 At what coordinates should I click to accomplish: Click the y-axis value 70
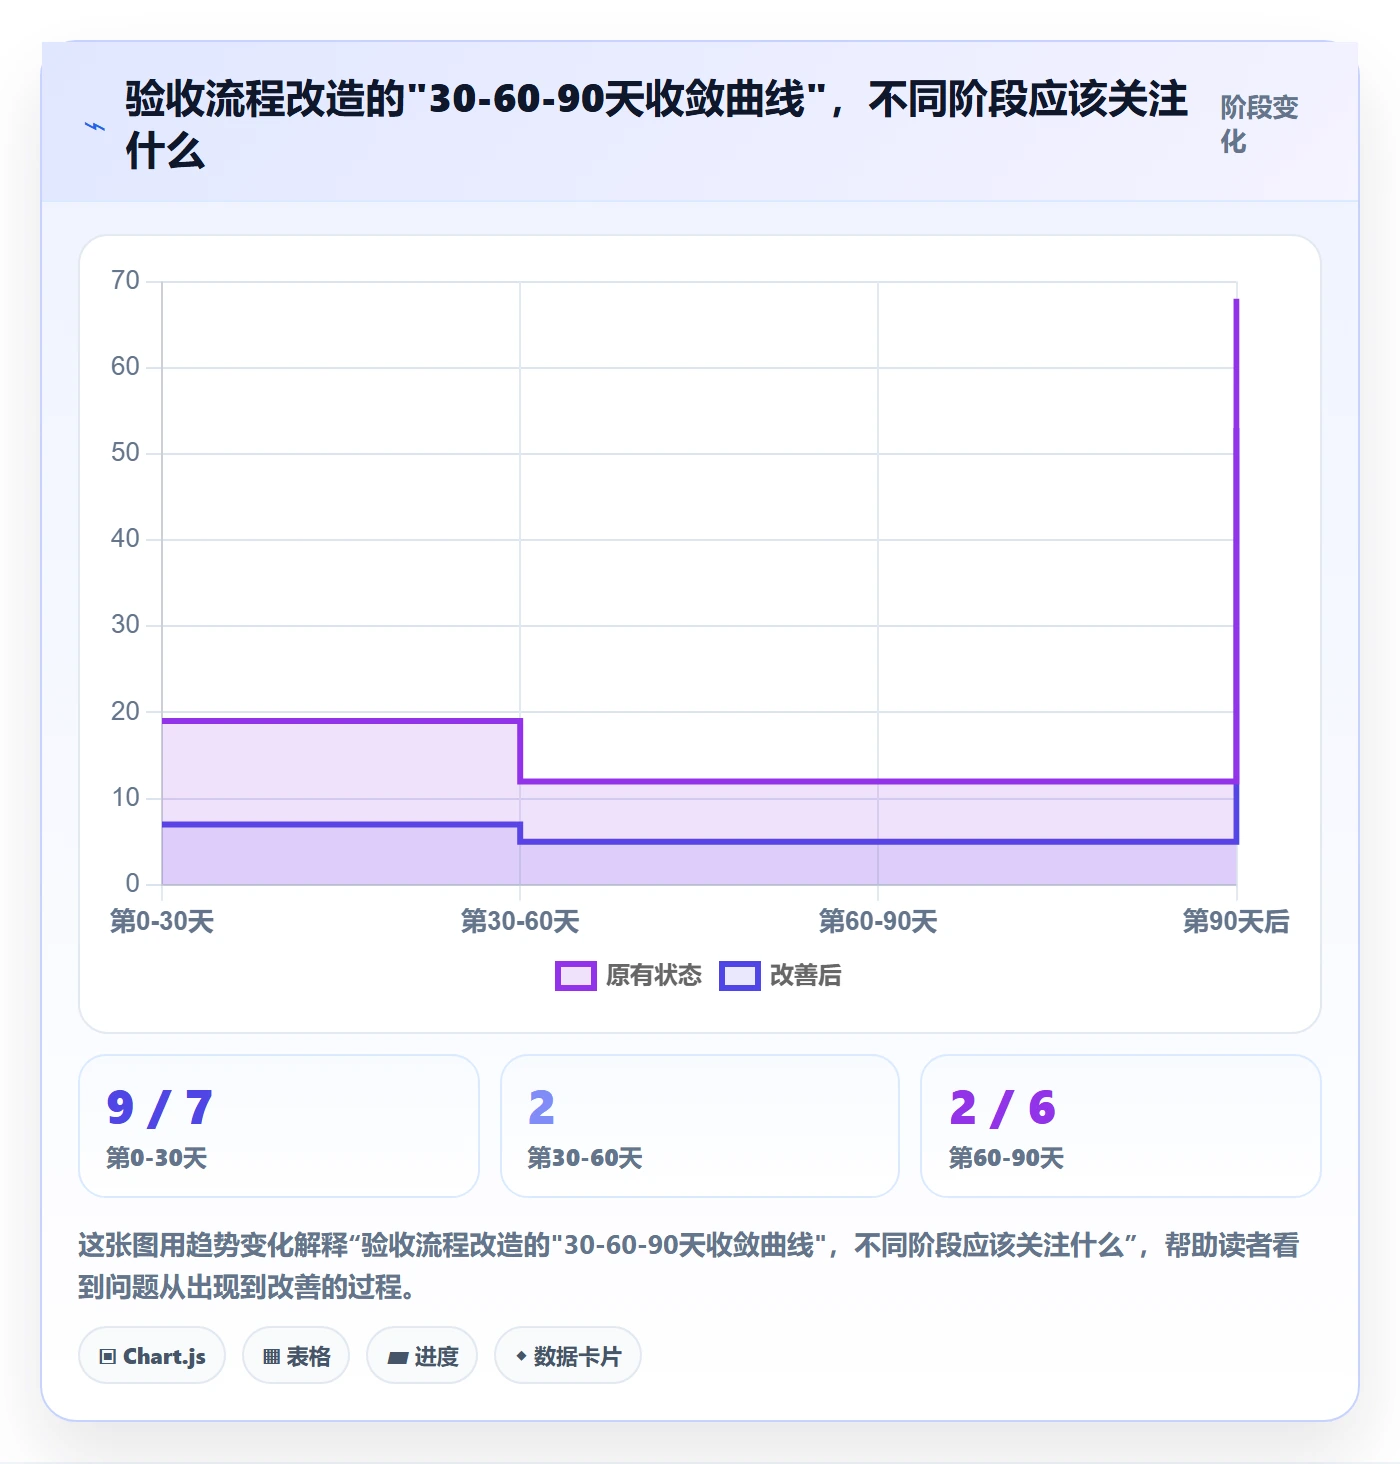(x=126, y=281)
